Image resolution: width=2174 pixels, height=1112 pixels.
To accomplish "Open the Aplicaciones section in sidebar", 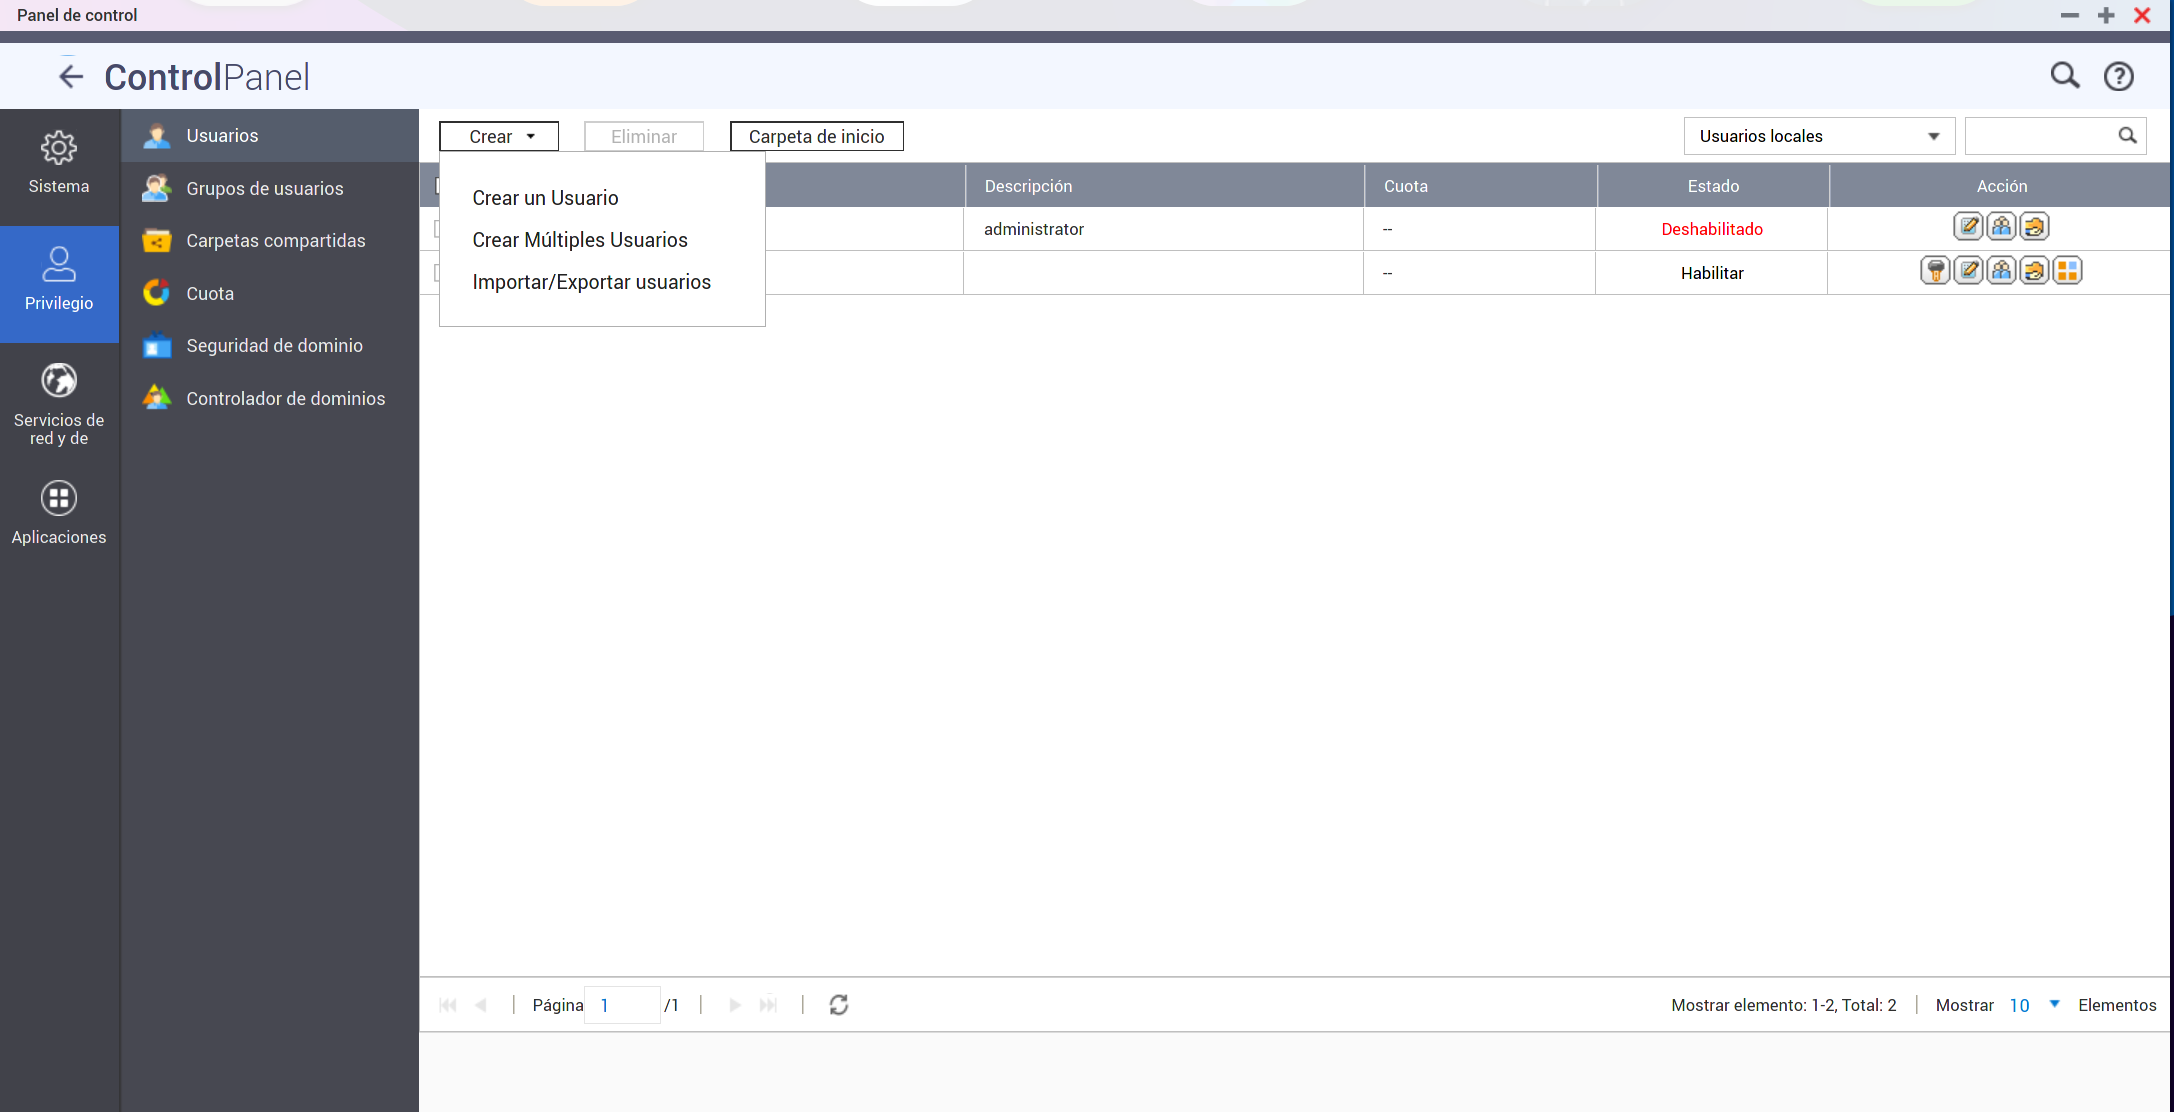I will click(59, 514).
